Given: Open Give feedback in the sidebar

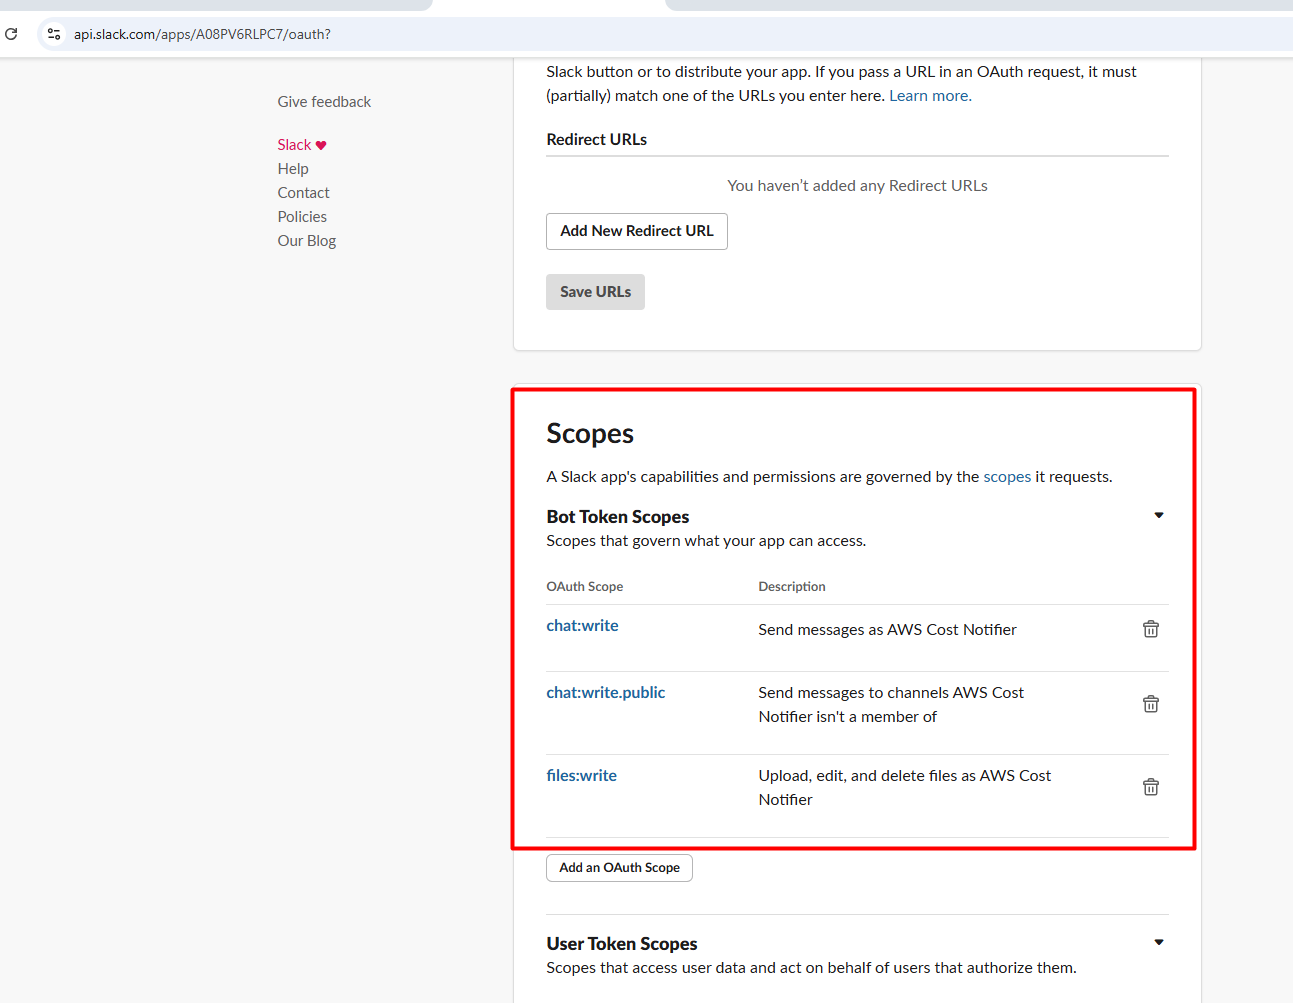Looking at the screenshot, I should pyautogui.click(x=324, y=102).
